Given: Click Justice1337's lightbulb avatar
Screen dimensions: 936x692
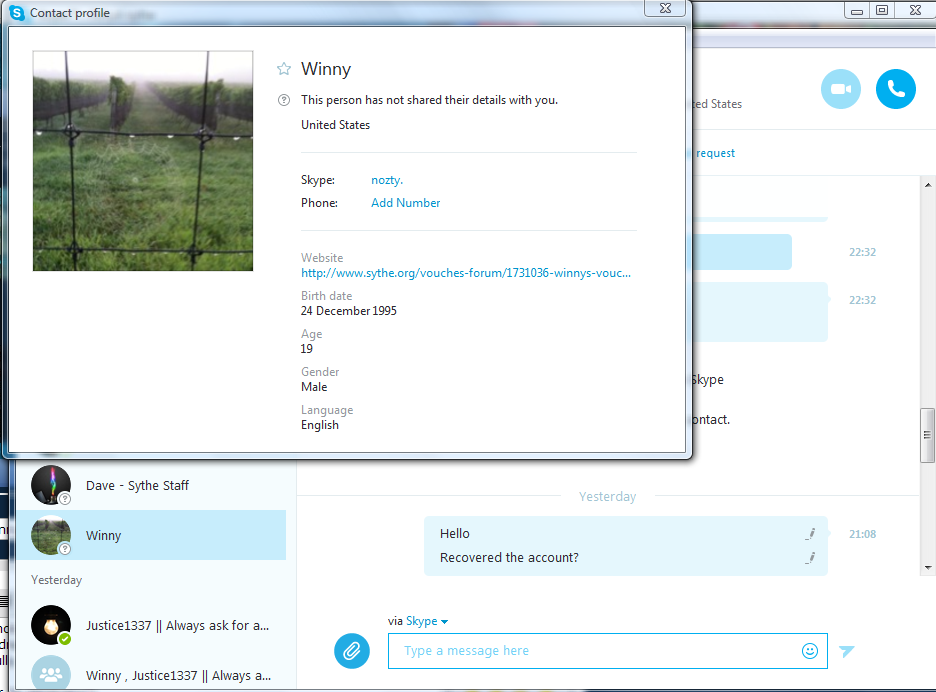Looking at the screenshot, I should 51,625.
